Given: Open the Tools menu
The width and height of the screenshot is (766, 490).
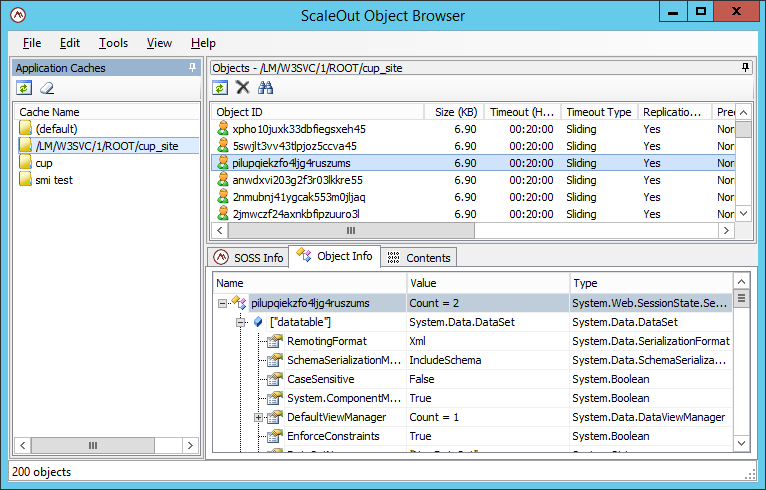Looking at the screenshot, I should pos(113,43).
